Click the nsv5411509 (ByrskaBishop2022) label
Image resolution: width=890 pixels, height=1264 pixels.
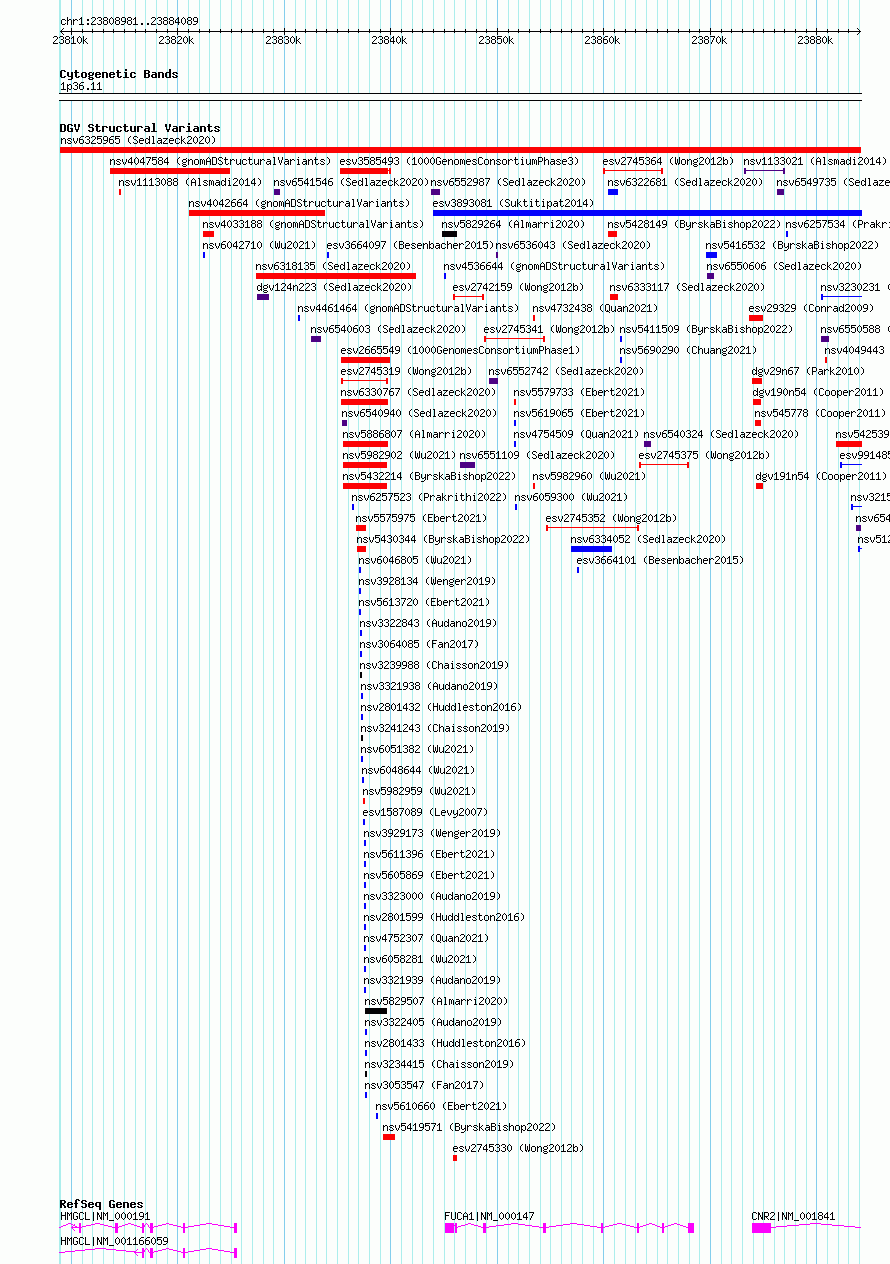706,329
